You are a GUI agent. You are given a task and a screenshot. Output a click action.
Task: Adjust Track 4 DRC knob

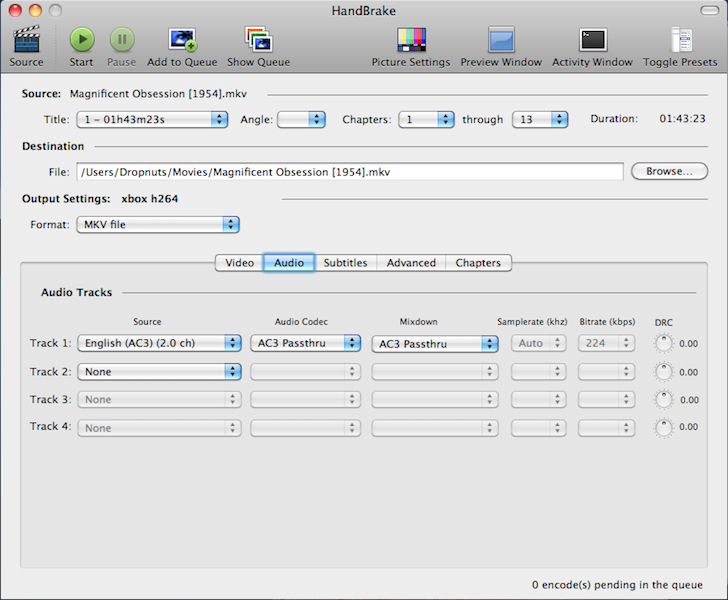click(x=663, y=427)
